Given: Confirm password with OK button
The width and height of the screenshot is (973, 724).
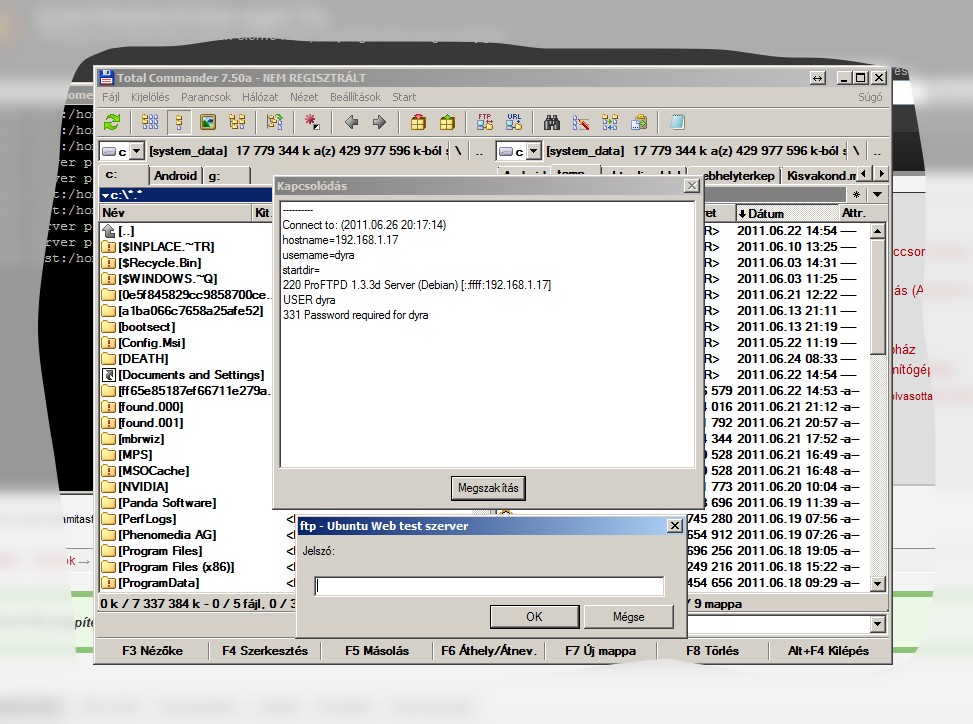Looking at the screenshot, I should pyautogui.click(x=534, y=617).
